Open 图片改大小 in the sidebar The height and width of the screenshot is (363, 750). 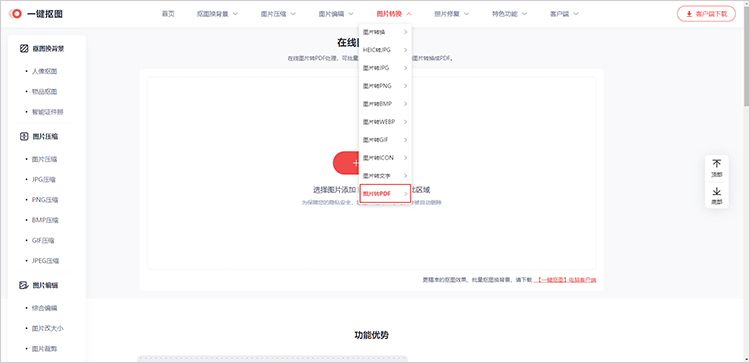47,329
